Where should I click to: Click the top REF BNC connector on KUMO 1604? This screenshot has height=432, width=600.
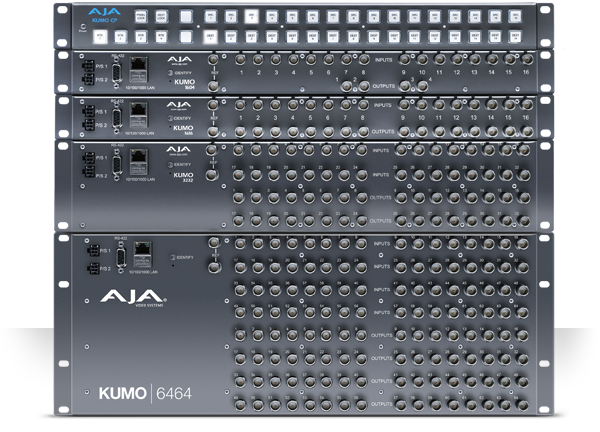coord(213,60)
